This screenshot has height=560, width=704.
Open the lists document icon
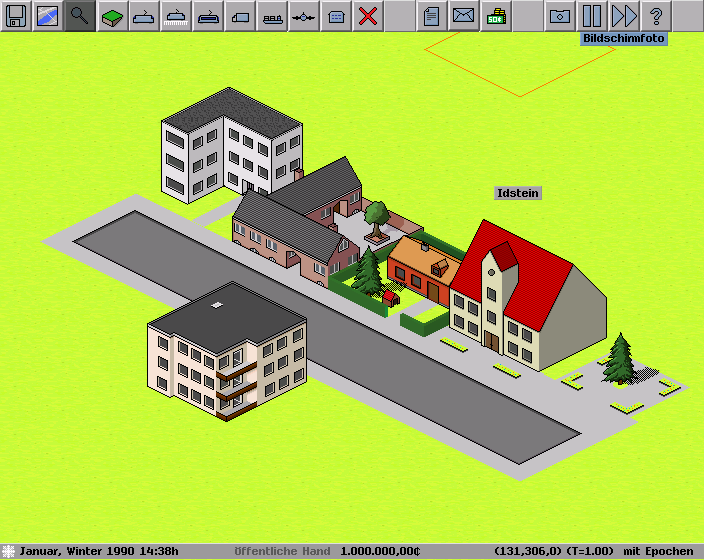tap(432, 16)
